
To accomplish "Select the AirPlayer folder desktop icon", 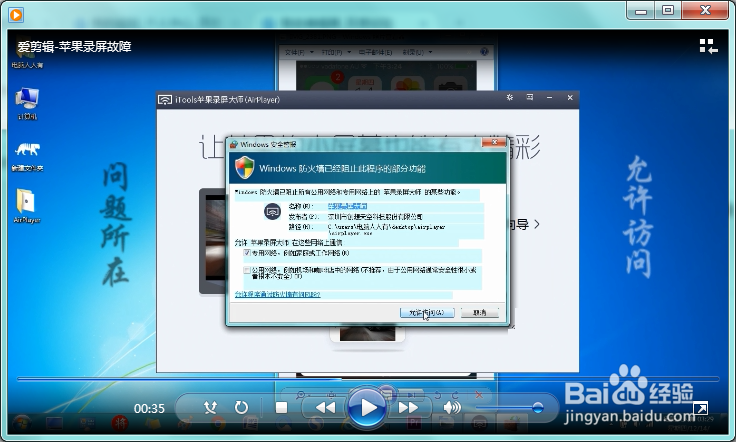I will [x=27, y=206].
